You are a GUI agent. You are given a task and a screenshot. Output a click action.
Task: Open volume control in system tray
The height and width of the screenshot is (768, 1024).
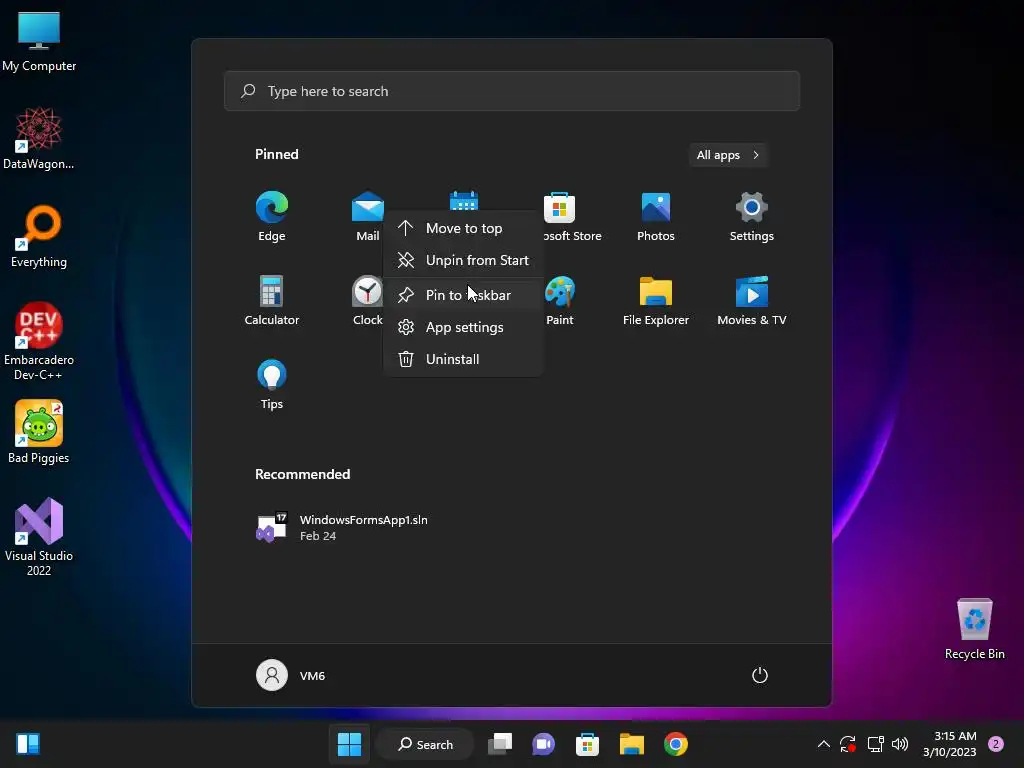pyautogui.click(x=900, y=744)
